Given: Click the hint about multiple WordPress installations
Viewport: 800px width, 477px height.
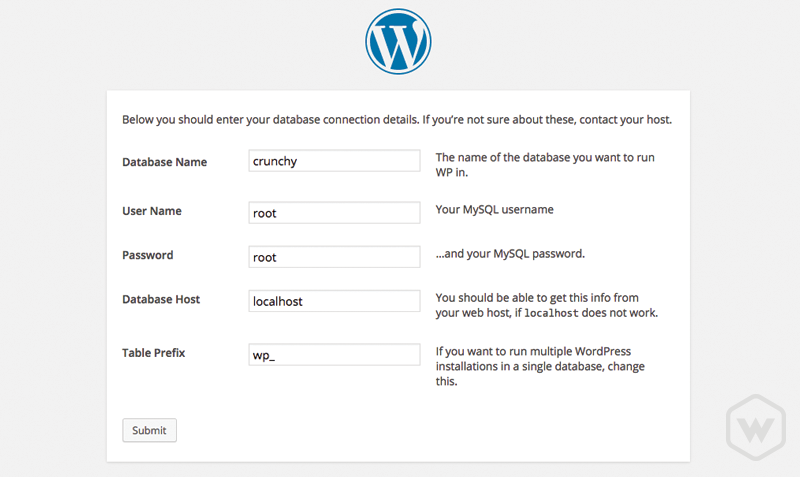Looking at the screenshot, I should (540, 366).
